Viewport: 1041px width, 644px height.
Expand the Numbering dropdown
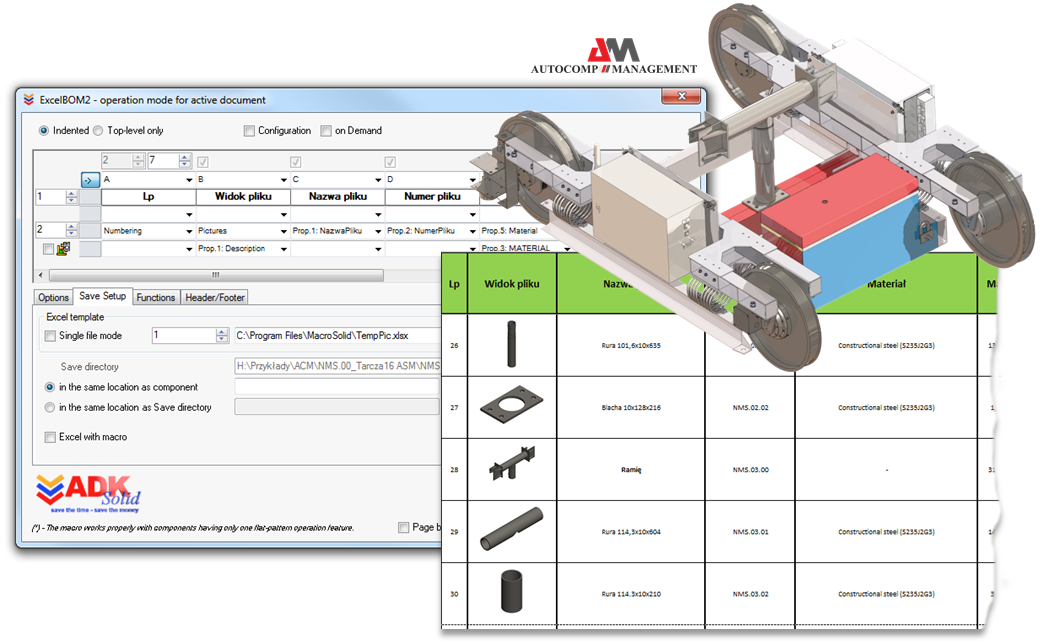click(189, 232)
